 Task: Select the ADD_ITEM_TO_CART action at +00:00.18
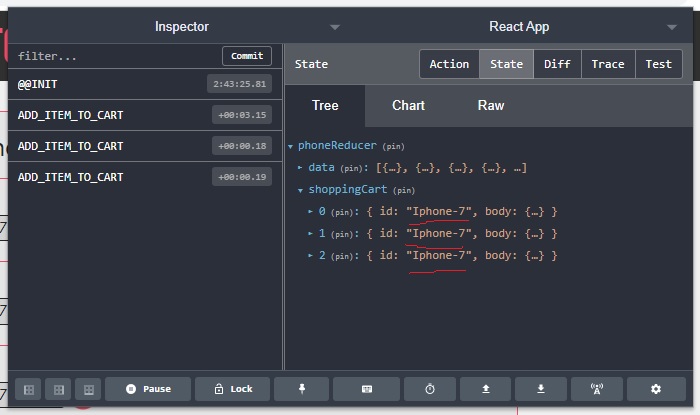(x=145, y=146)
